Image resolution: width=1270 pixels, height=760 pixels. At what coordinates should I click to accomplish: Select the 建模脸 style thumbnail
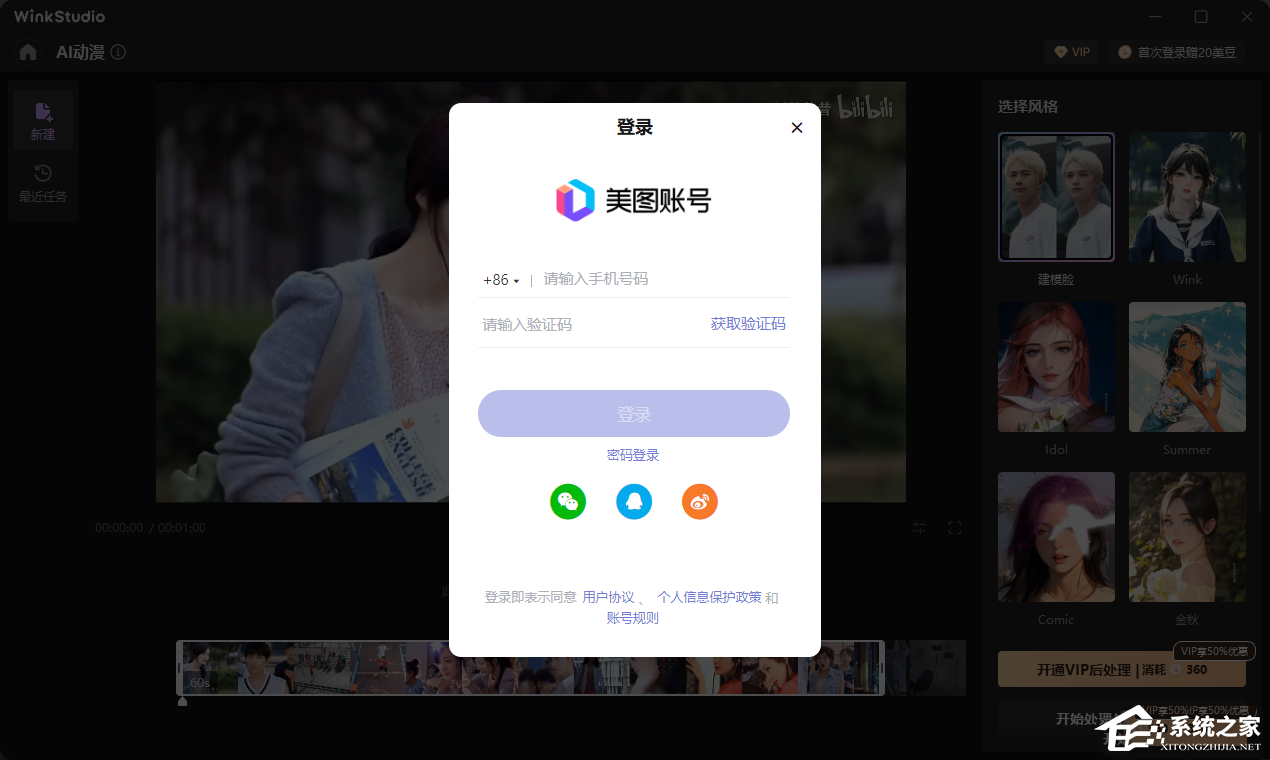pyautogui.click(x=1056, y=197)
